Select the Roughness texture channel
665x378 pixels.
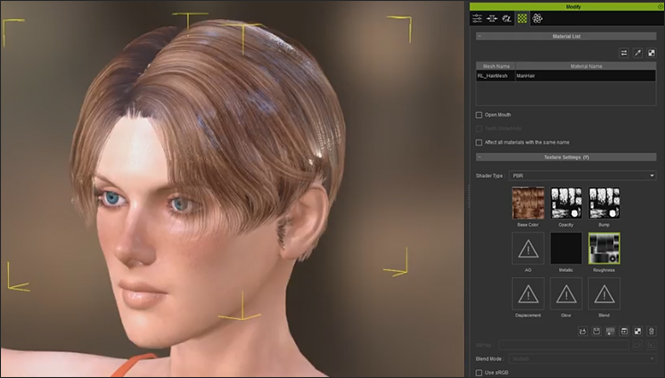coord(604,249)
